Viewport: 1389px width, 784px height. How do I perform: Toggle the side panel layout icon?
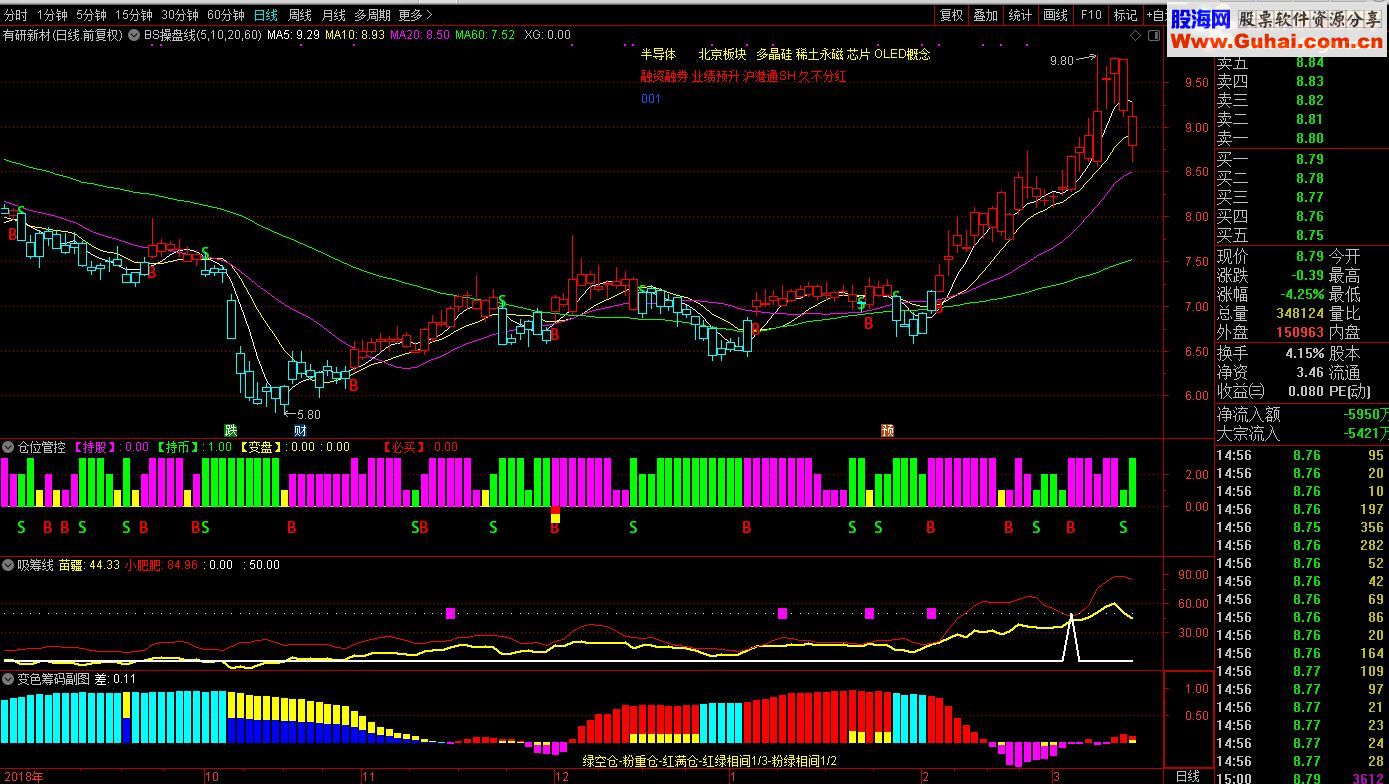[1152, 35]
